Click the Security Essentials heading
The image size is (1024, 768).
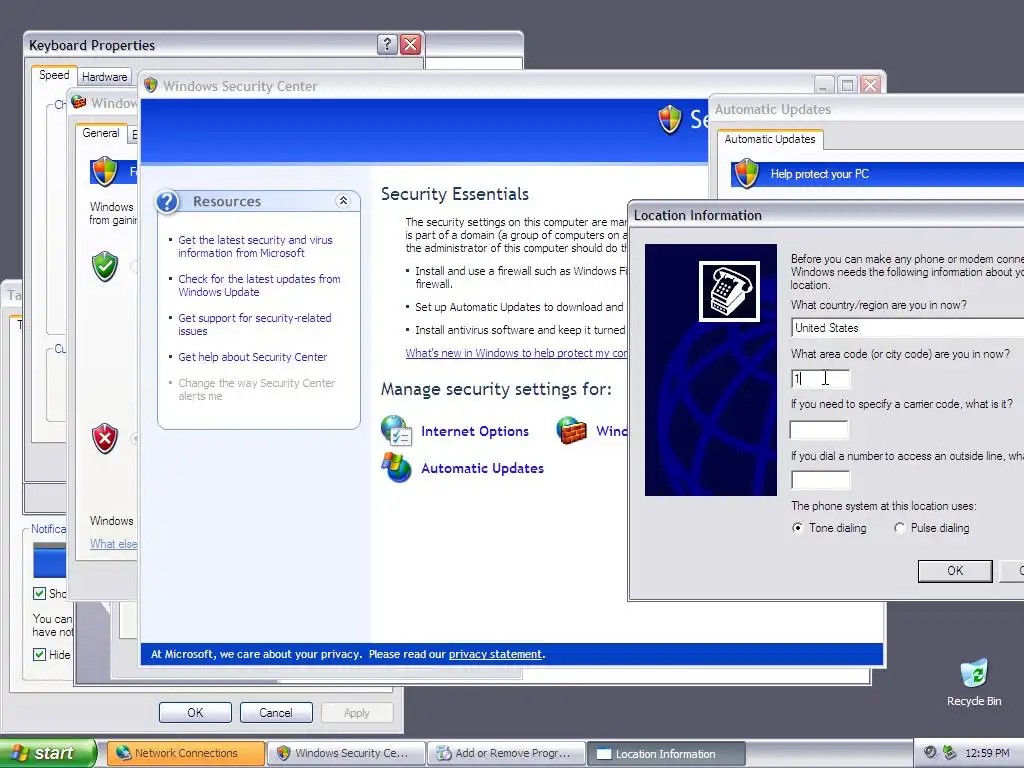[455, 194]
